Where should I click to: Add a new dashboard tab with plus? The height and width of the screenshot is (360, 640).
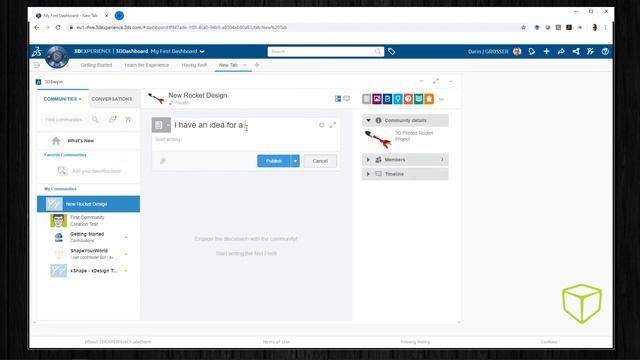pos(257,65)
